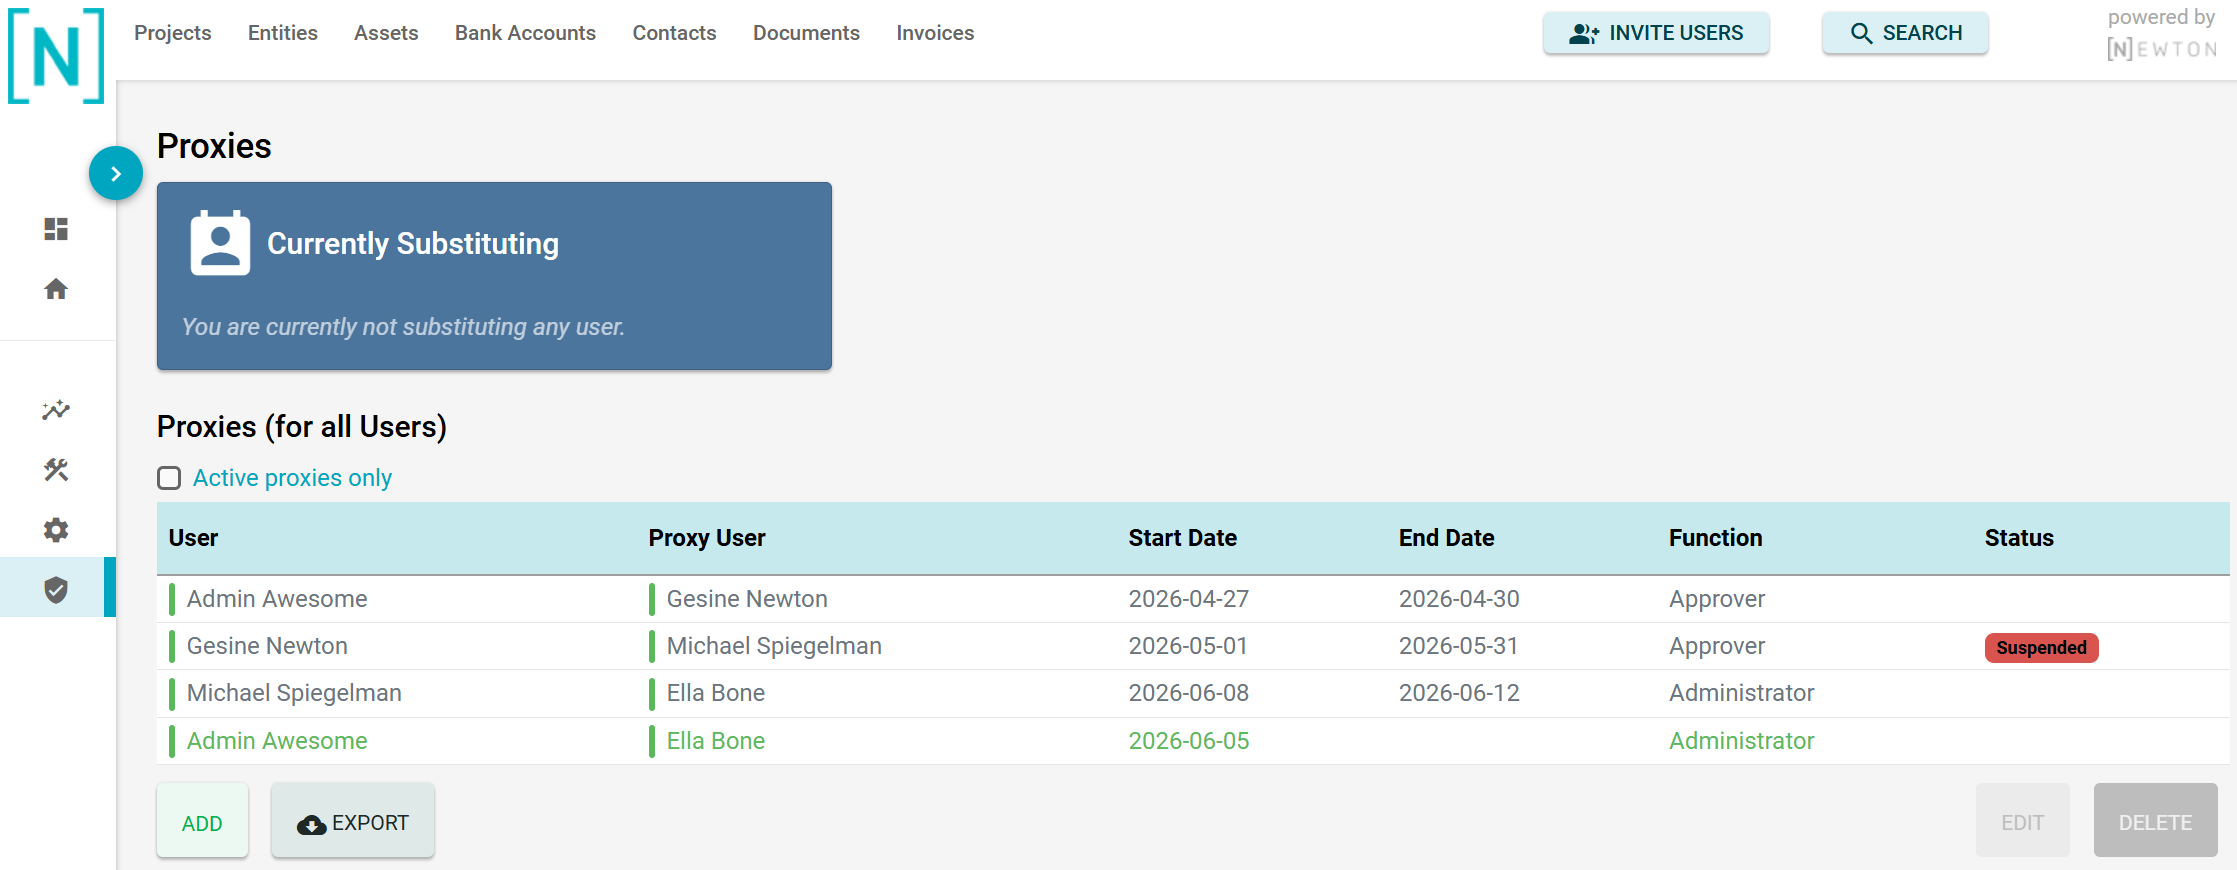Click the Newton [N] logo
Screen dimensions: 2237x870
(56, 56)
